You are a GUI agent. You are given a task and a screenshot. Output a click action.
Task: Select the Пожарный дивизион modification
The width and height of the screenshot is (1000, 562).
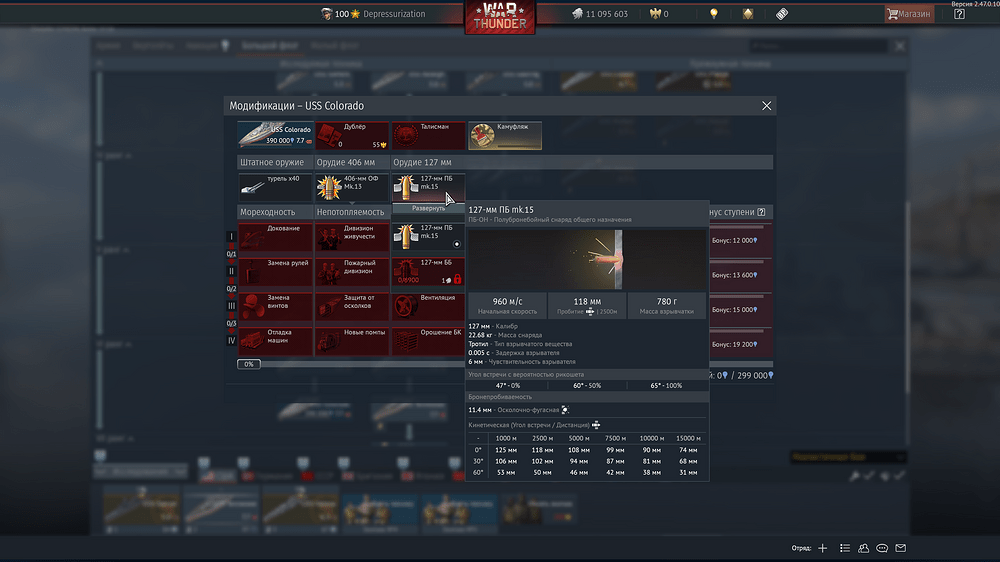tap(351, 271)
